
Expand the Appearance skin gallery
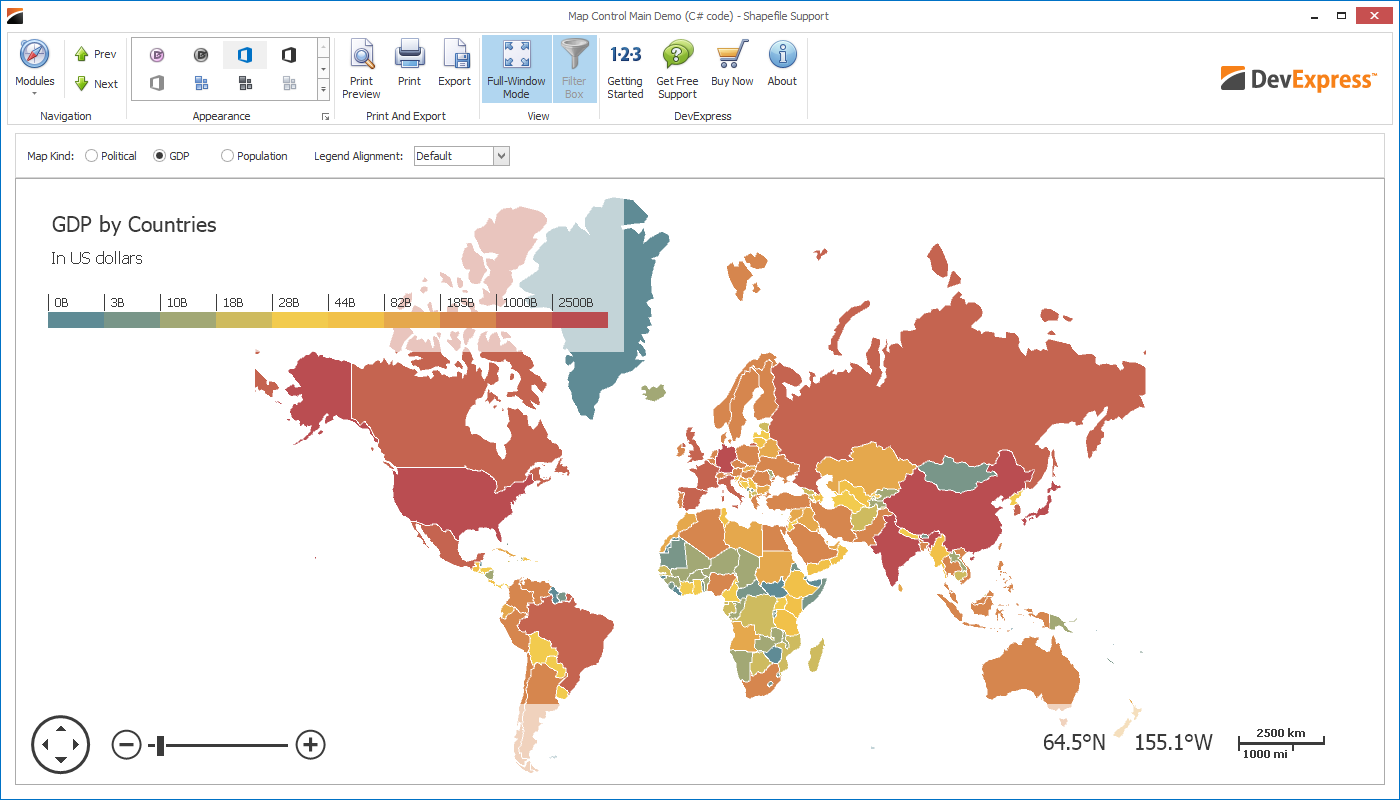(x=323, y=89)
